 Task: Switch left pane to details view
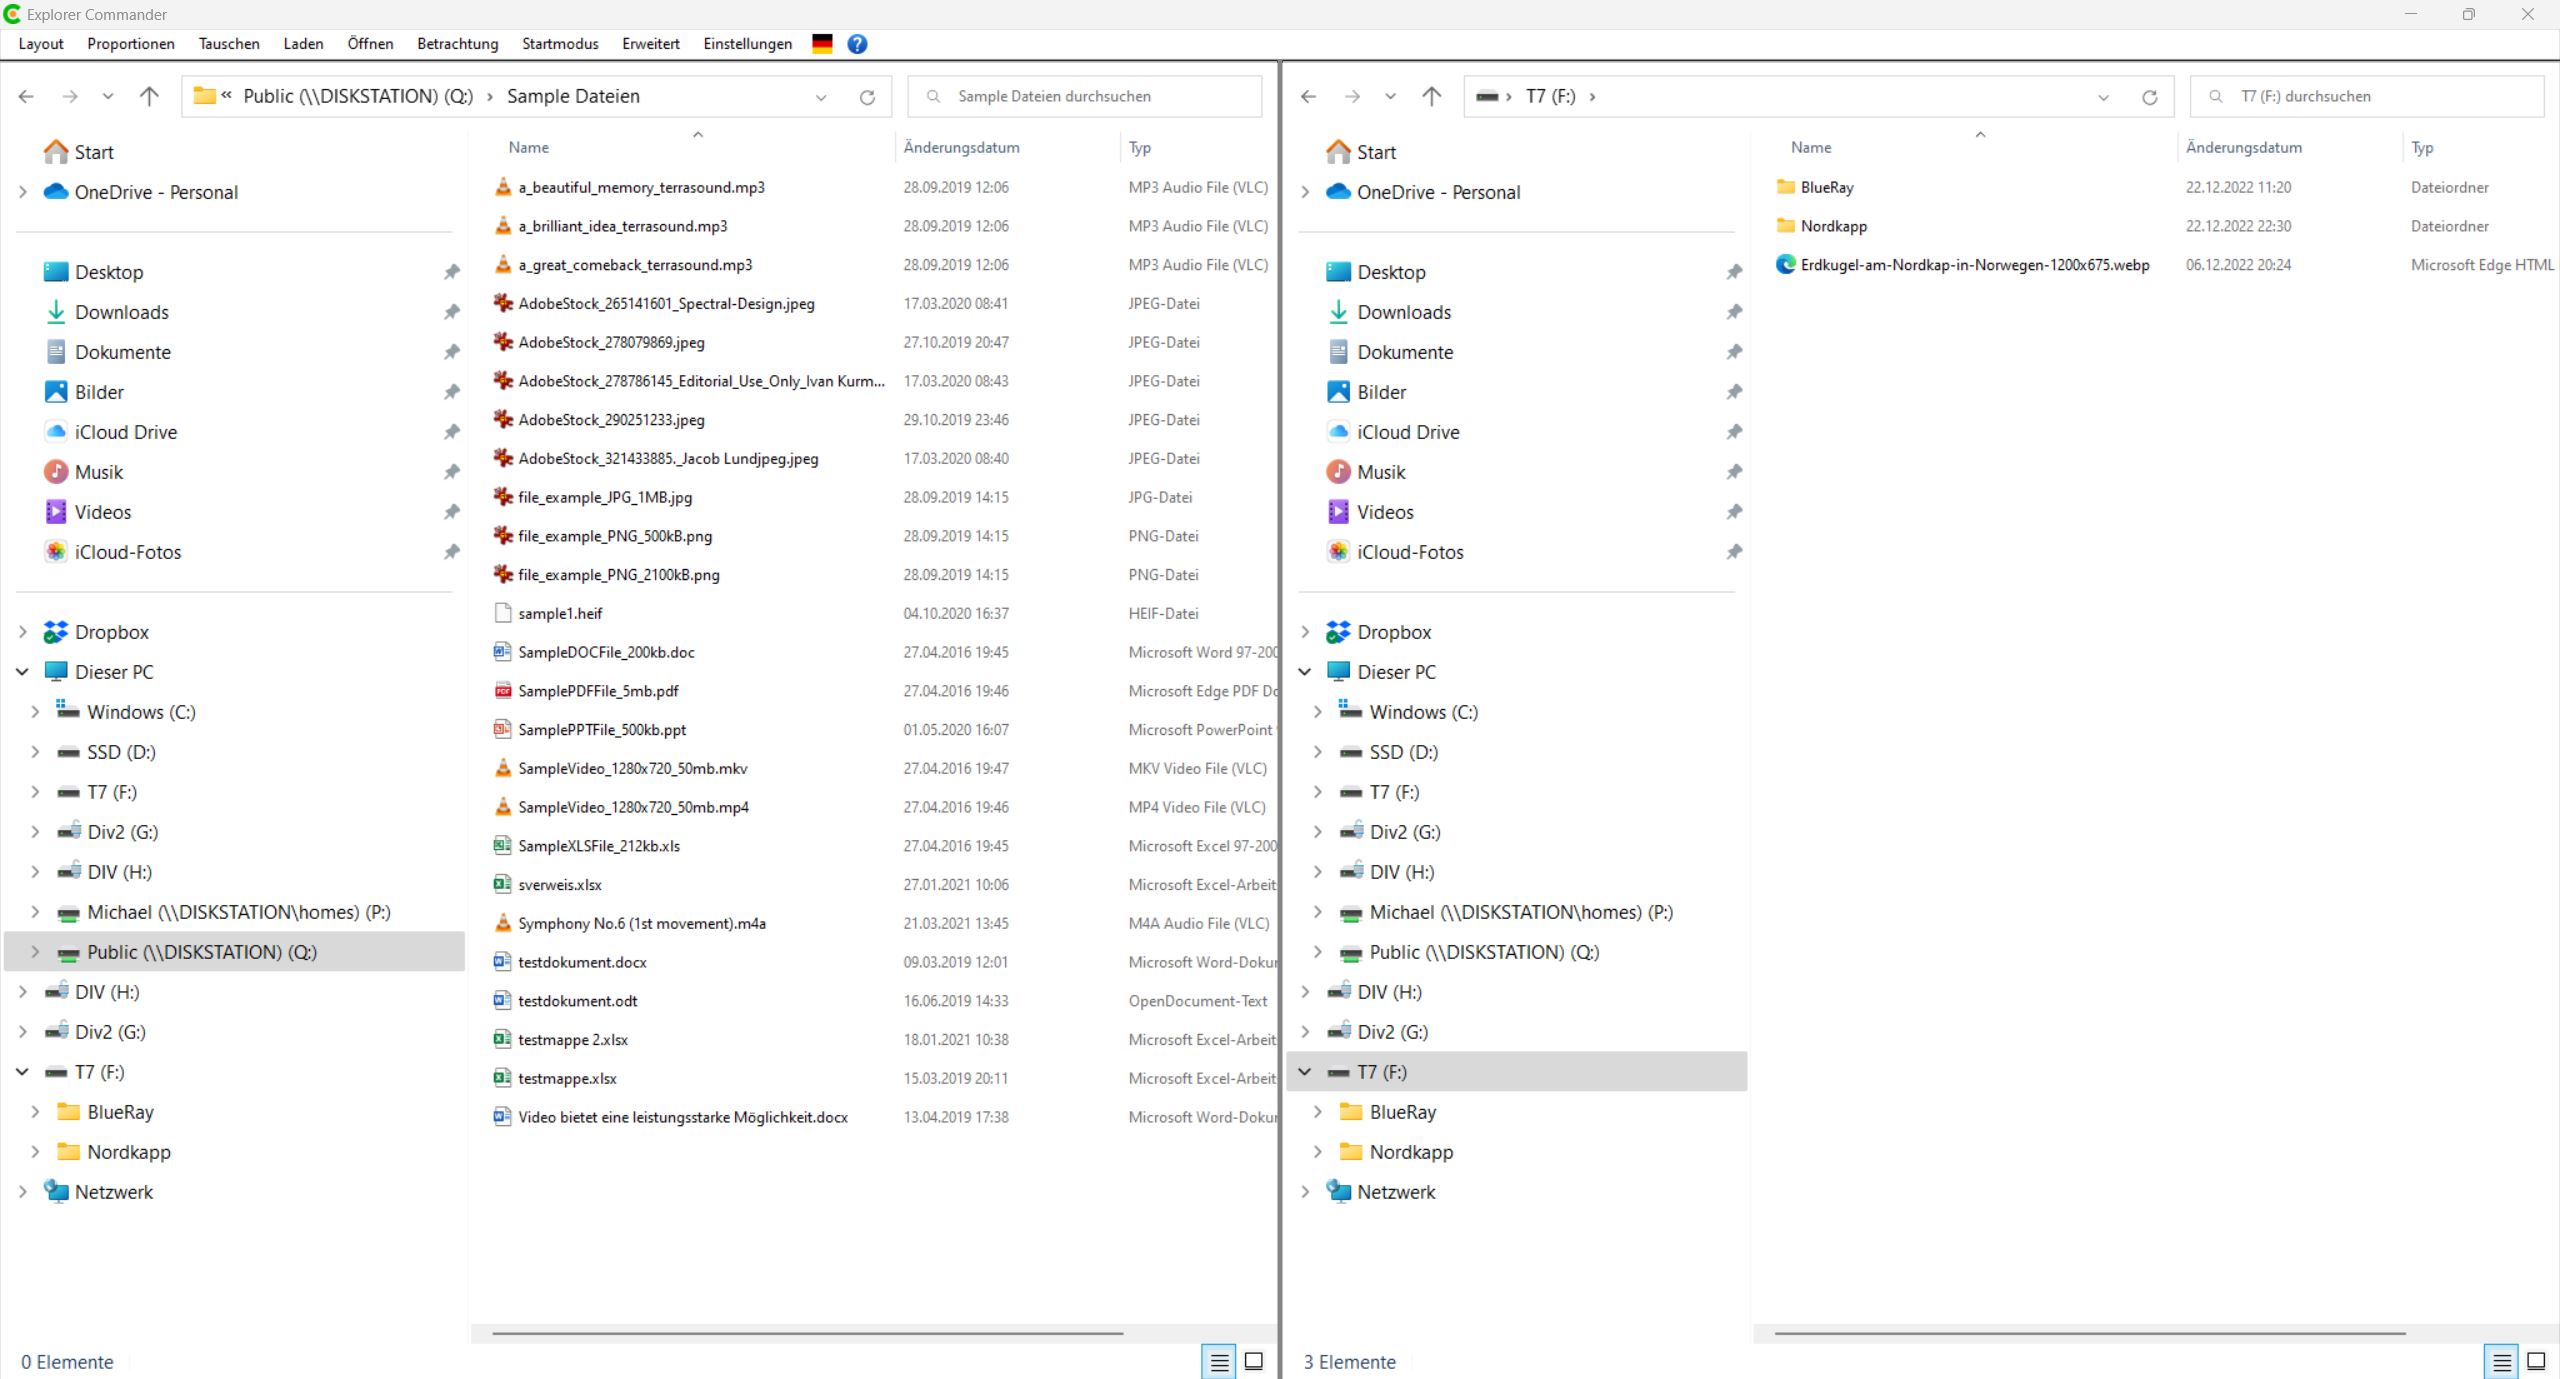[x=1219, y=1362]
